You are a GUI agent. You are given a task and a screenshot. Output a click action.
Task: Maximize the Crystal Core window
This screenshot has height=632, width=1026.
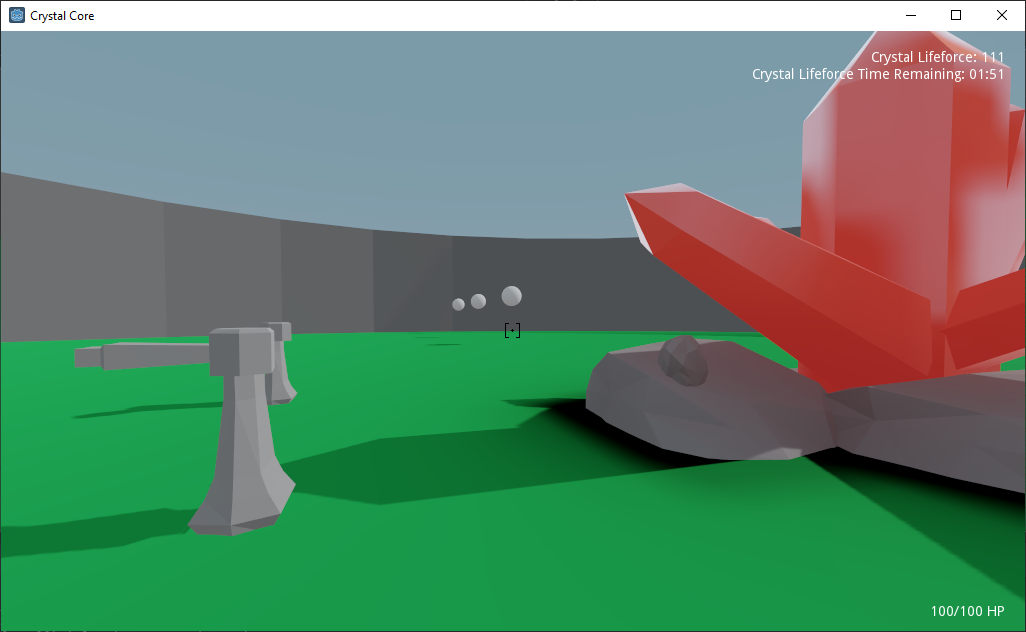coord(956,15)
